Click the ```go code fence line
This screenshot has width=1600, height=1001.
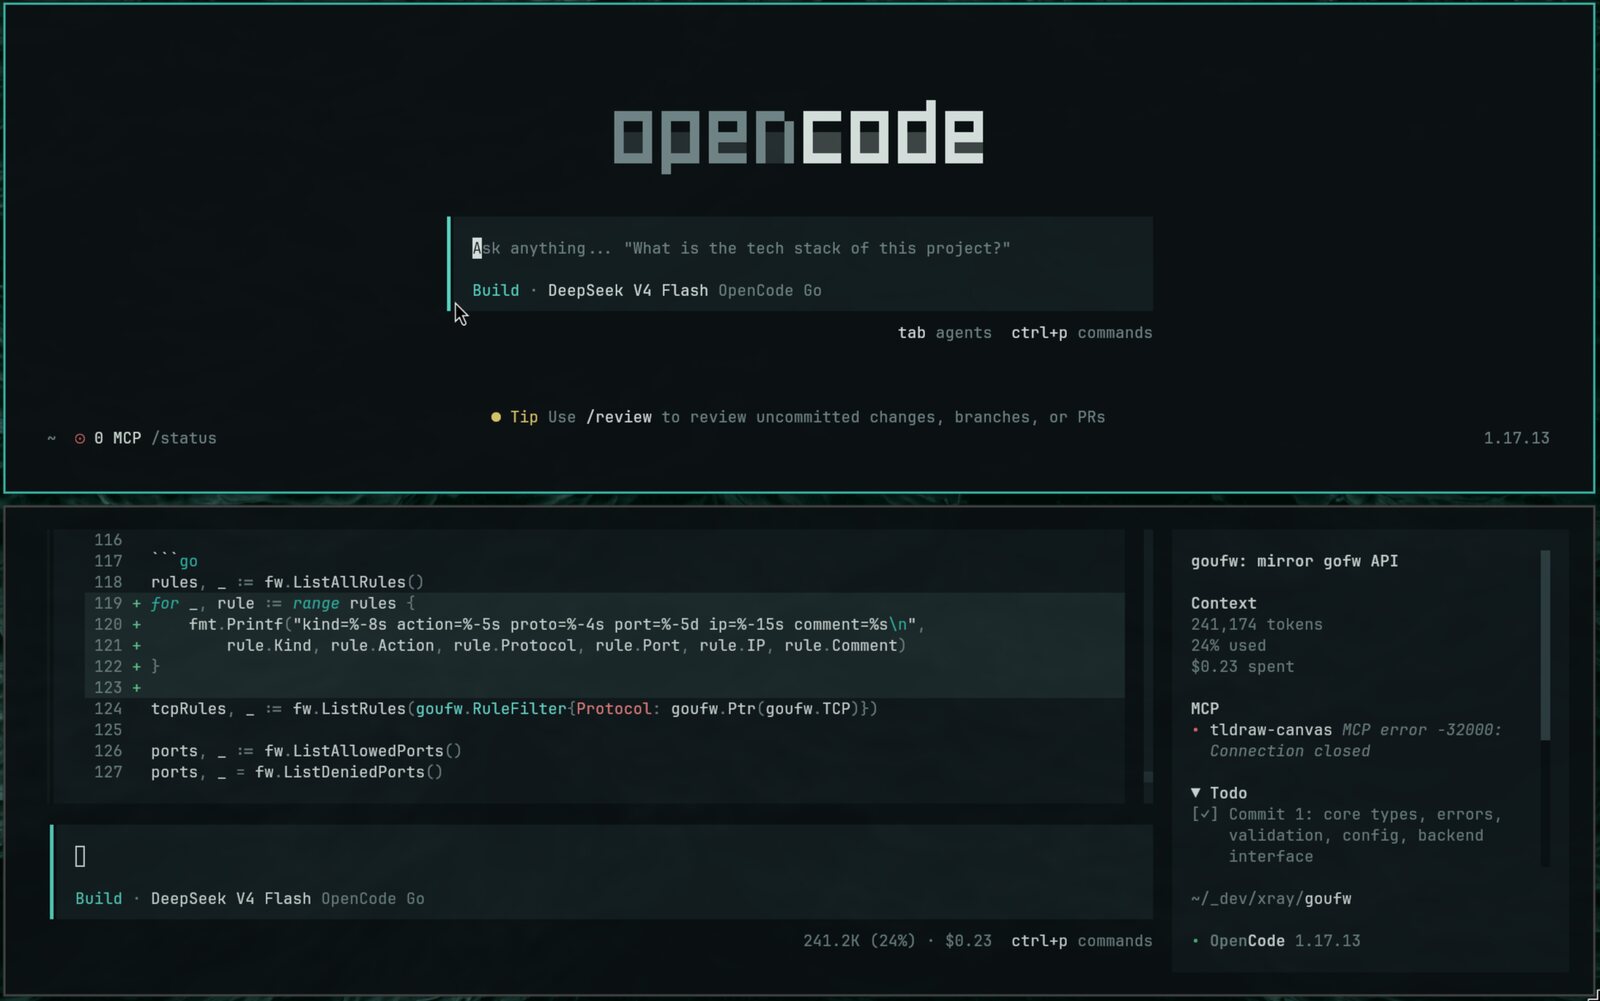point(174,561)
